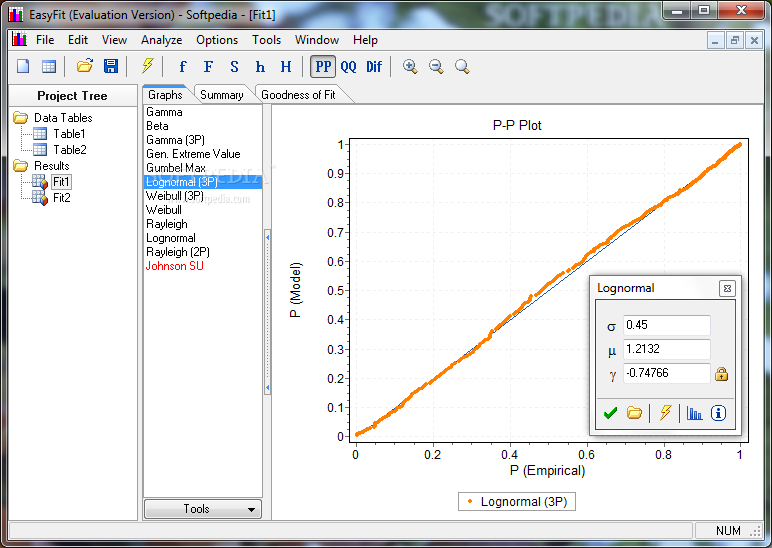Open the Tools dropdown below the distribution list

click(x=202, y=509)
